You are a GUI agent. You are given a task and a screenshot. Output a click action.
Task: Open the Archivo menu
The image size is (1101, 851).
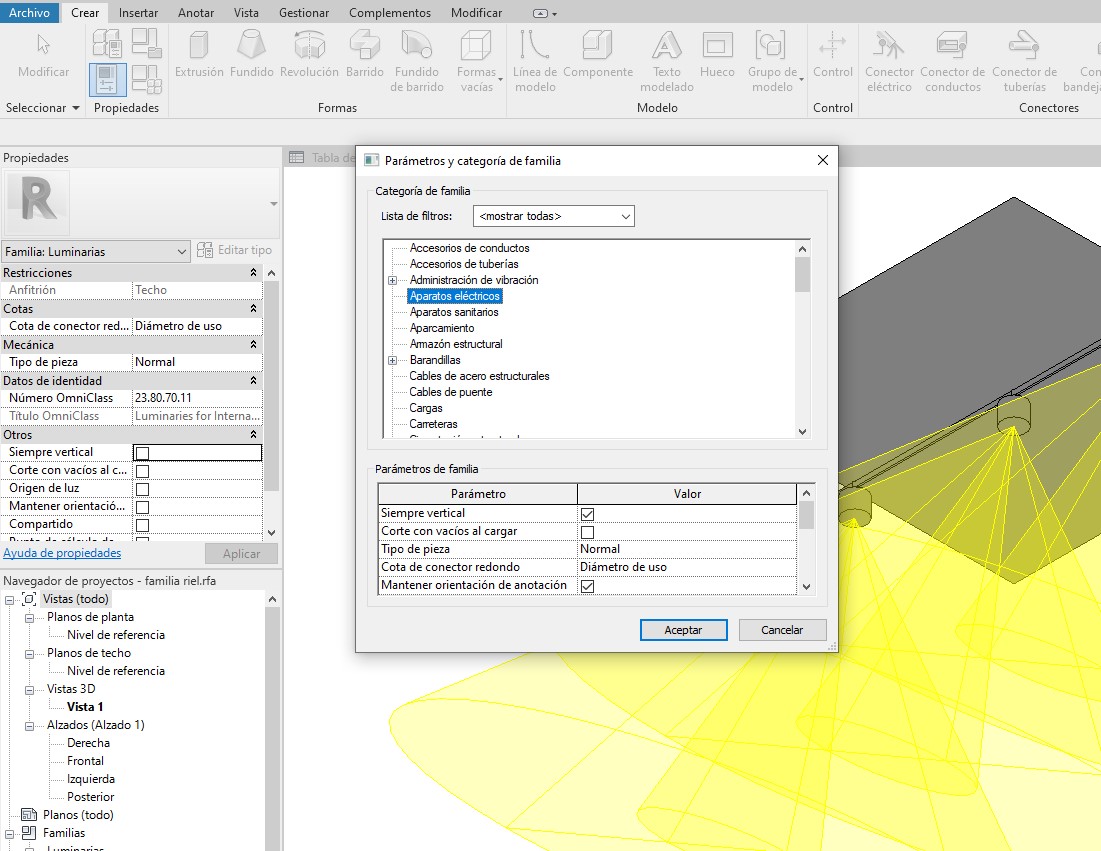[x=29, y=13]
